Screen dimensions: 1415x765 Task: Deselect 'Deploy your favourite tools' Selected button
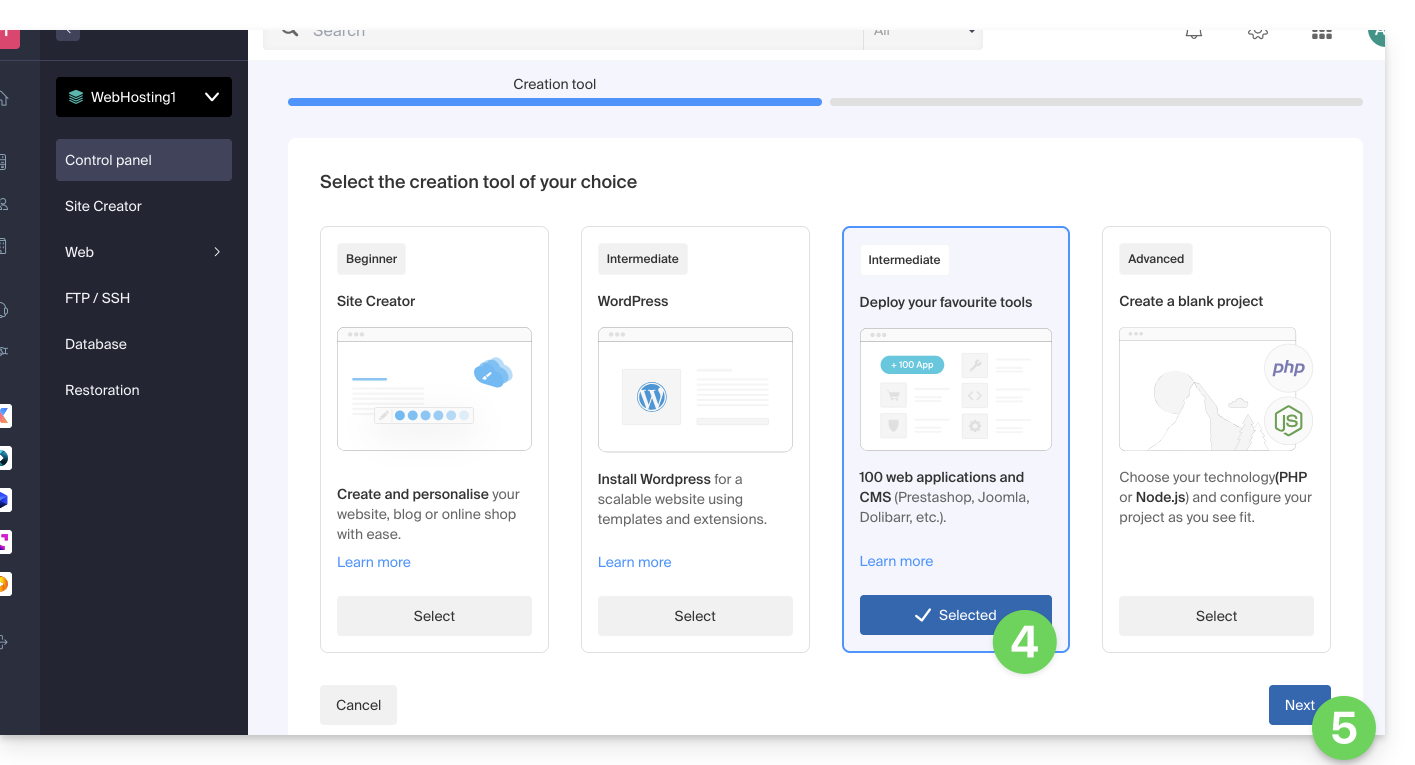(955, 615)
